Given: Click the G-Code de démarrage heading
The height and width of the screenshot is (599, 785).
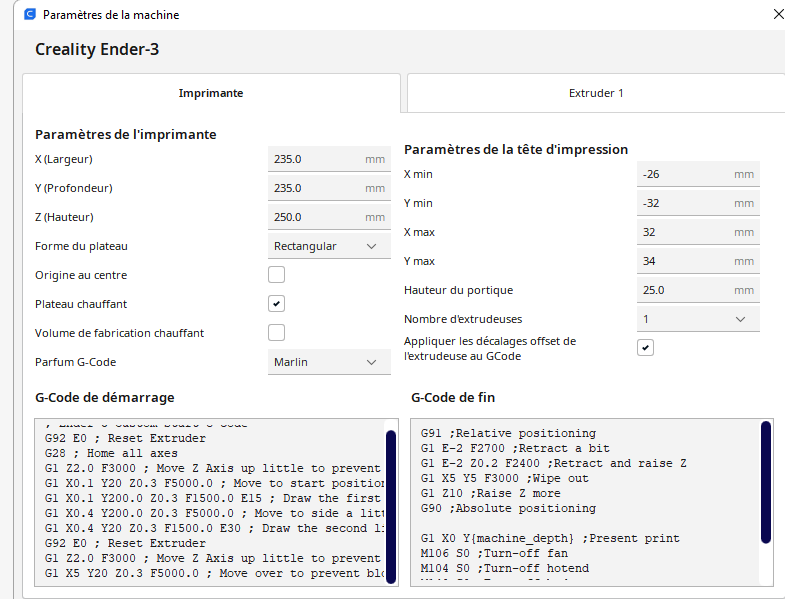Looking at the screenshot, I should [105, 398].
